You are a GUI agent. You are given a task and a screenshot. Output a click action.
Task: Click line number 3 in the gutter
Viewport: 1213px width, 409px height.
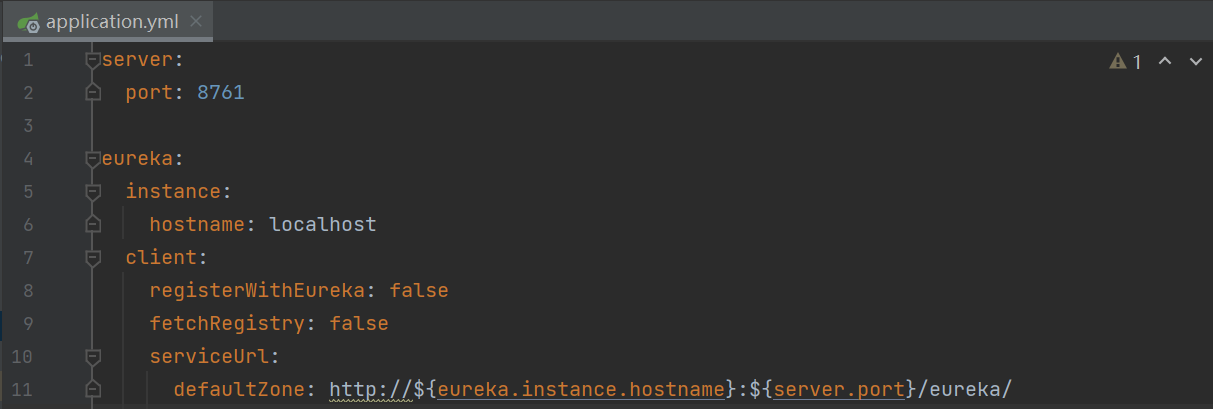click(27, 126)
